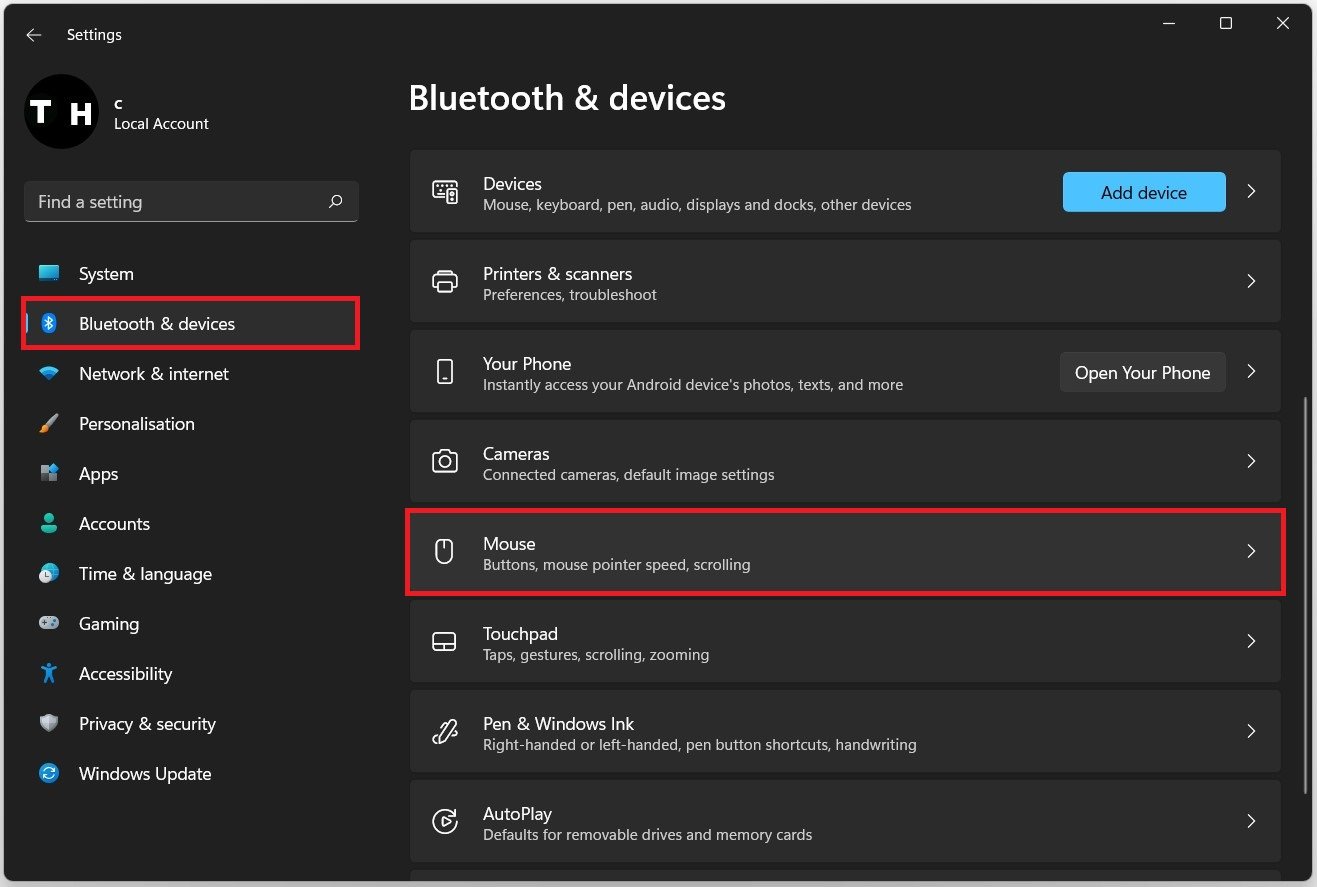Click the Touchpad icon
The width and height of the screenshot is (1317, 887).
[x=444, y=641]
